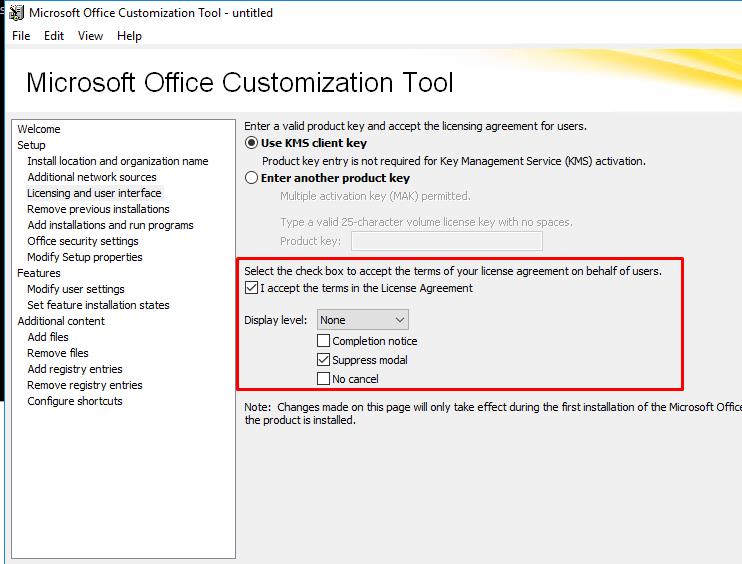Open the Help menu
The image size is (742, 564).
[129, 36]
